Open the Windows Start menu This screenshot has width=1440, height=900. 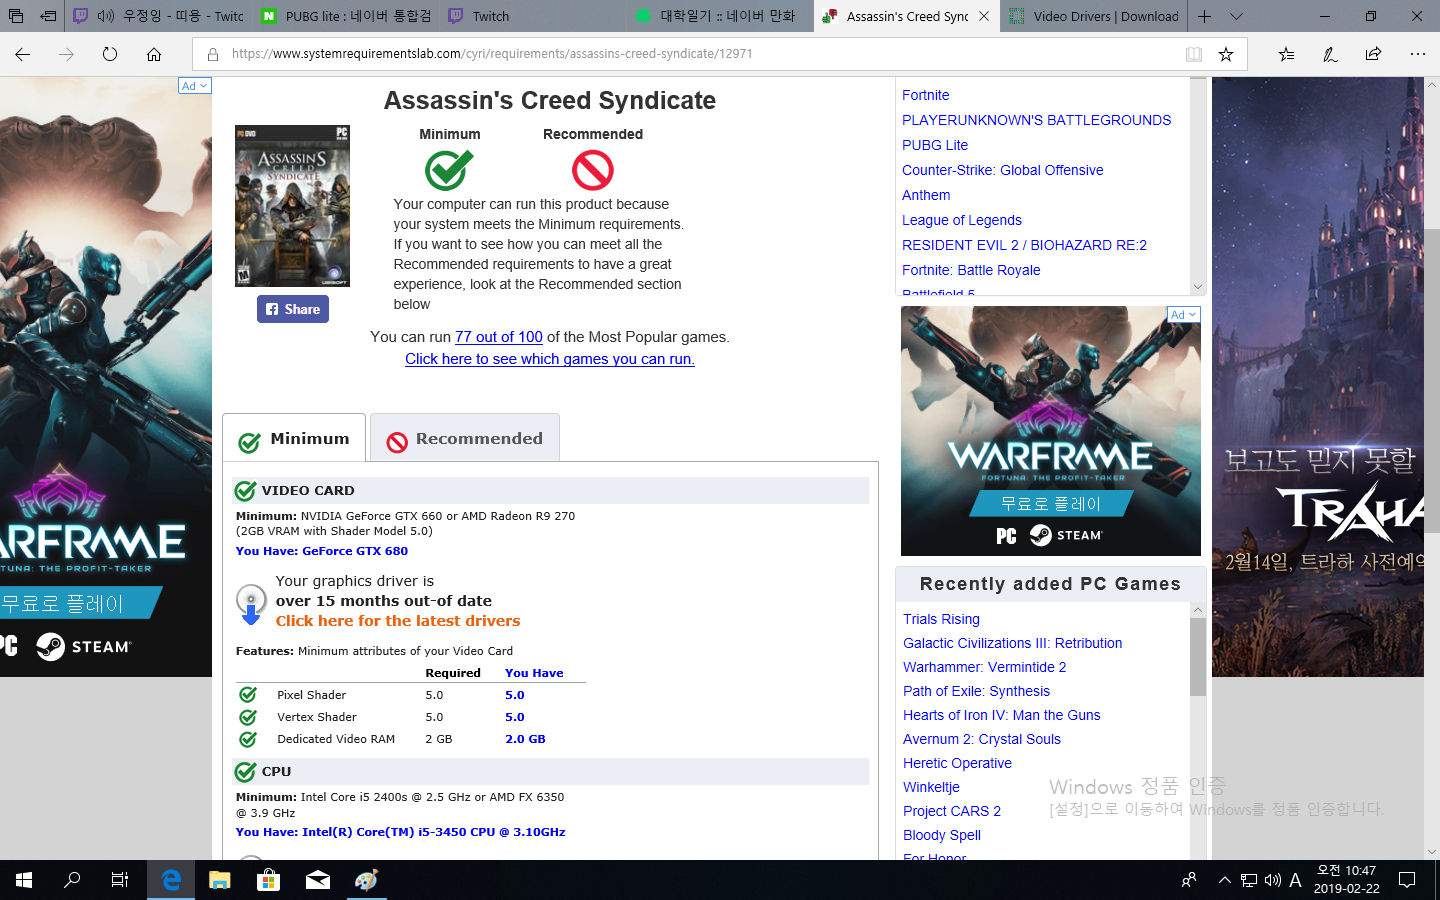pyautogui.click(x=24, y=880)
